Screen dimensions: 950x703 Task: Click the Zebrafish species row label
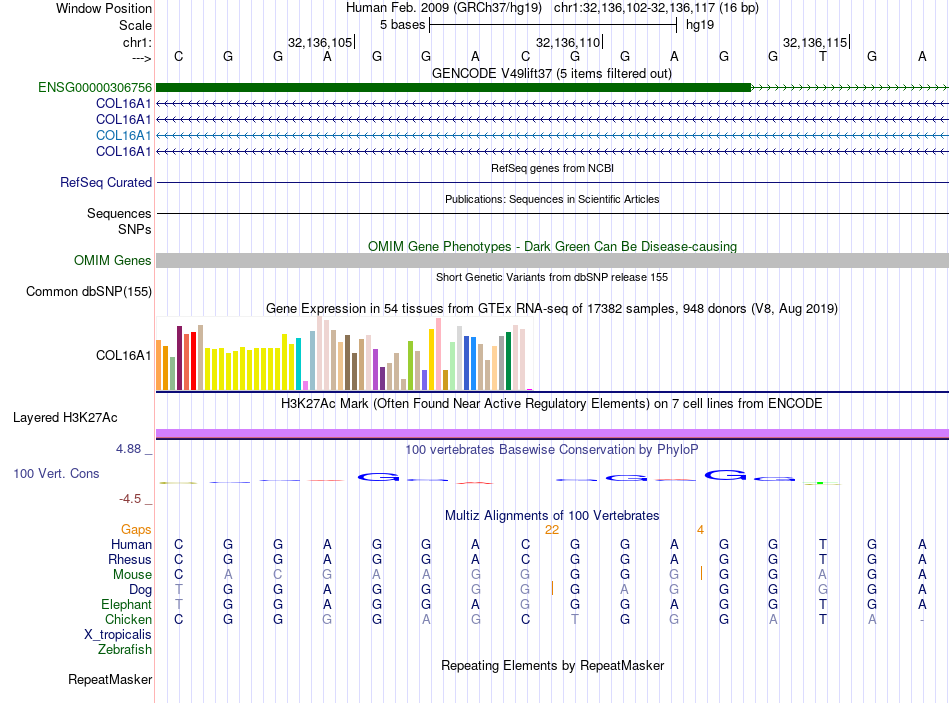point(125,650)
